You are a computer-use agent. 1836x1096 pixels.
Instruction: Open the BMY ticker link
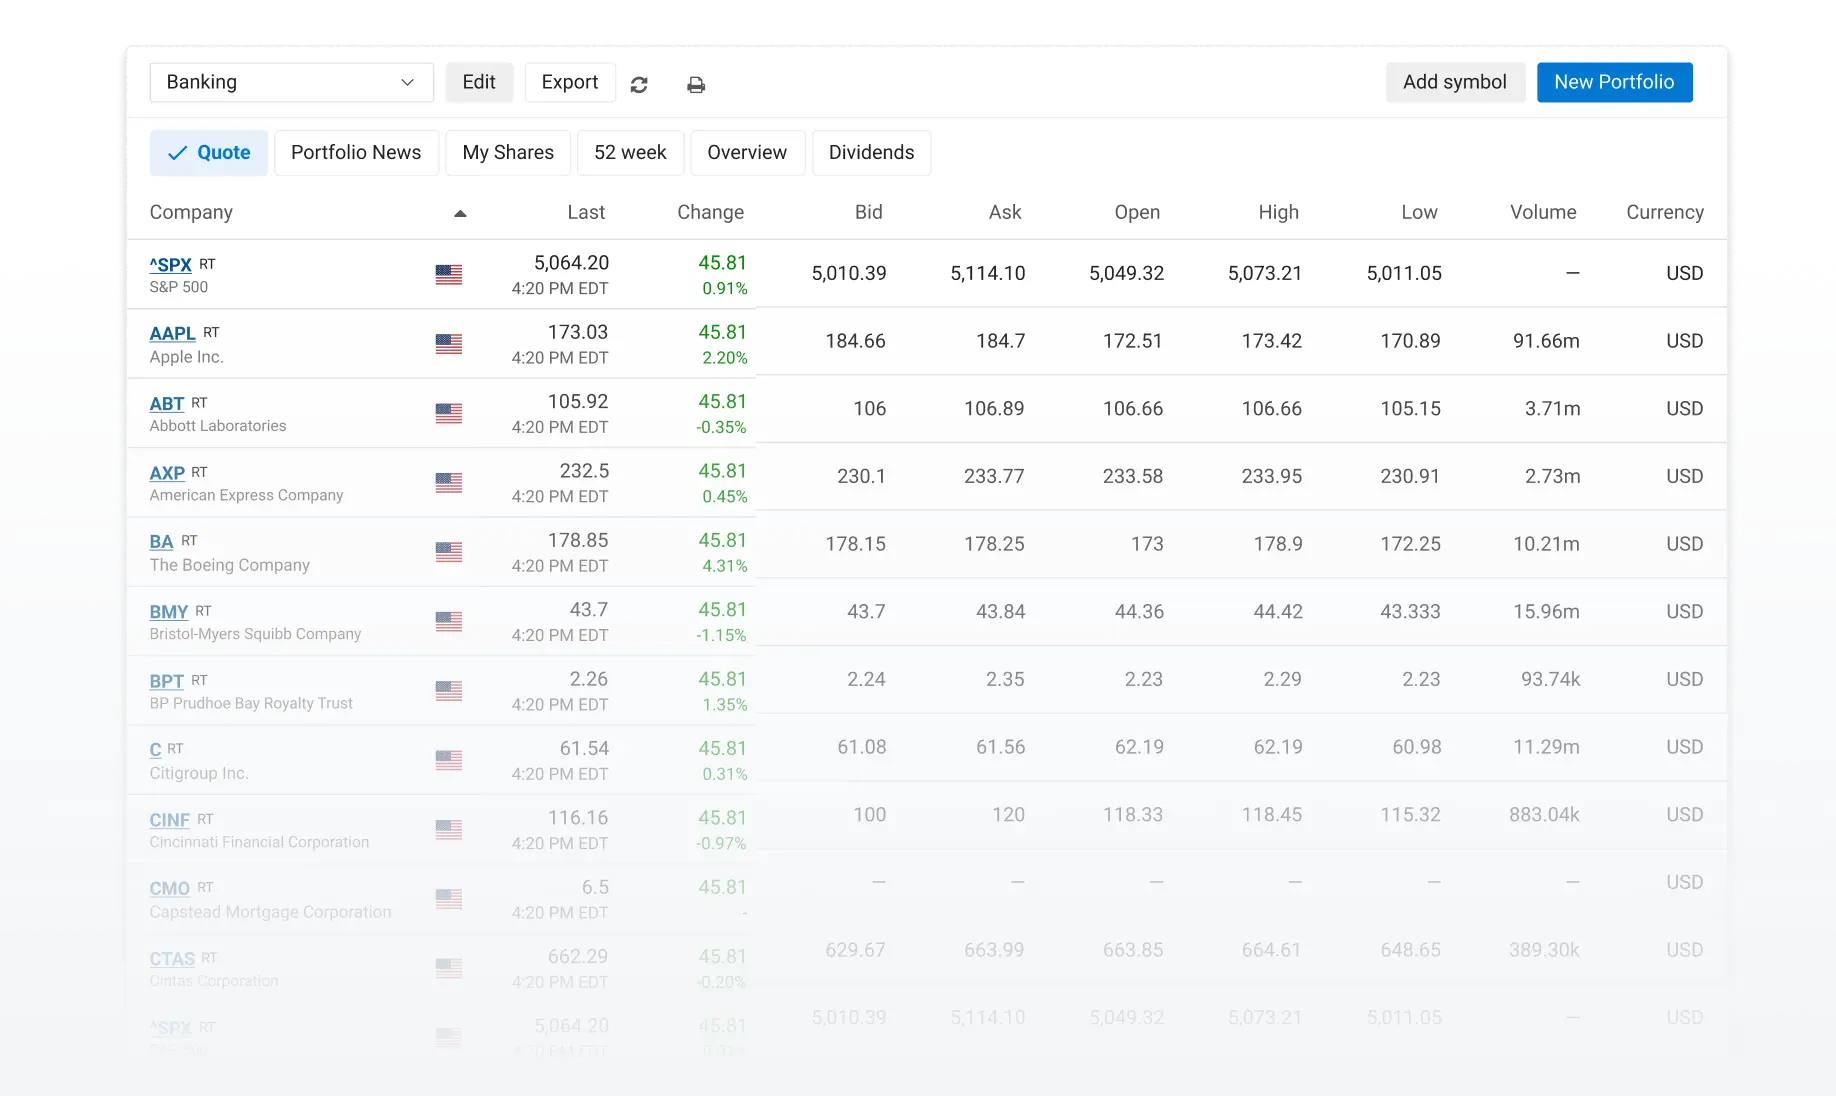pyautogui.click(x=169, y=612)
